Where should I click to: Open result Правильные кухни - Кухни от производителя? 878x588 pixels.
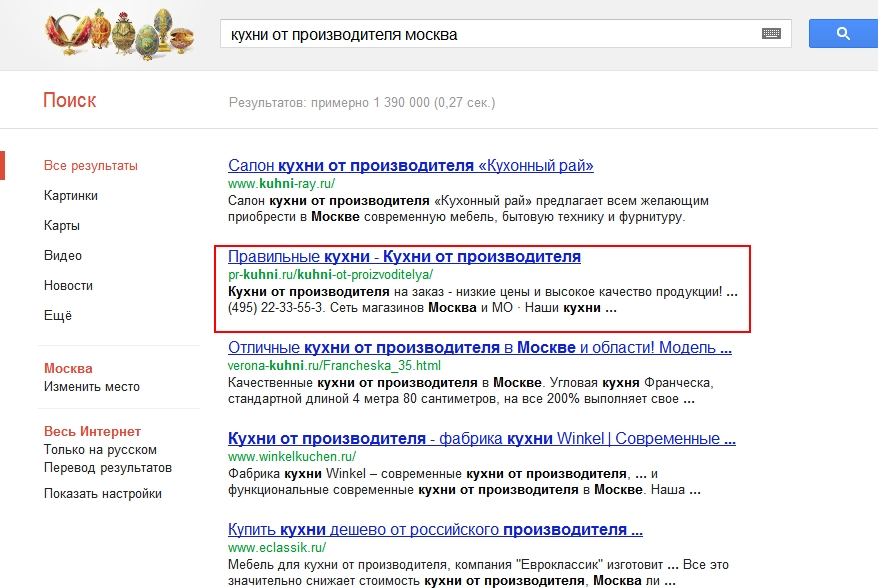point(404,256)
